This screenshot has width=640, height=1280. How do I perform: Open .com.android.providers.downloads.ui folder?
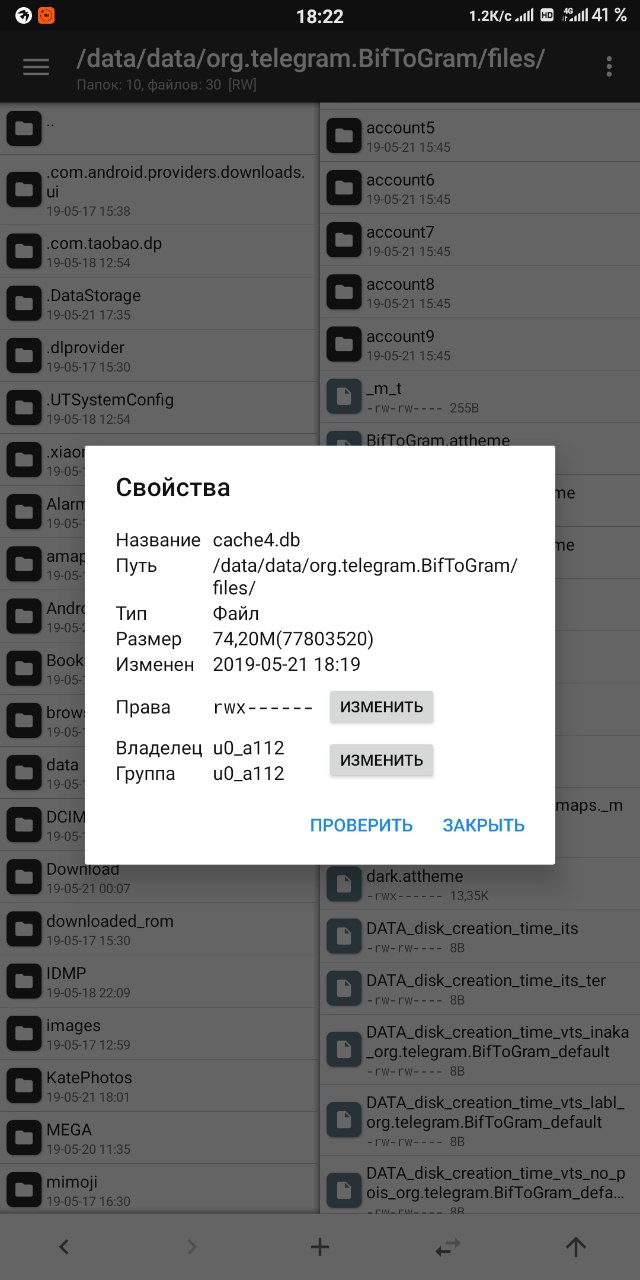coord(160,189)
